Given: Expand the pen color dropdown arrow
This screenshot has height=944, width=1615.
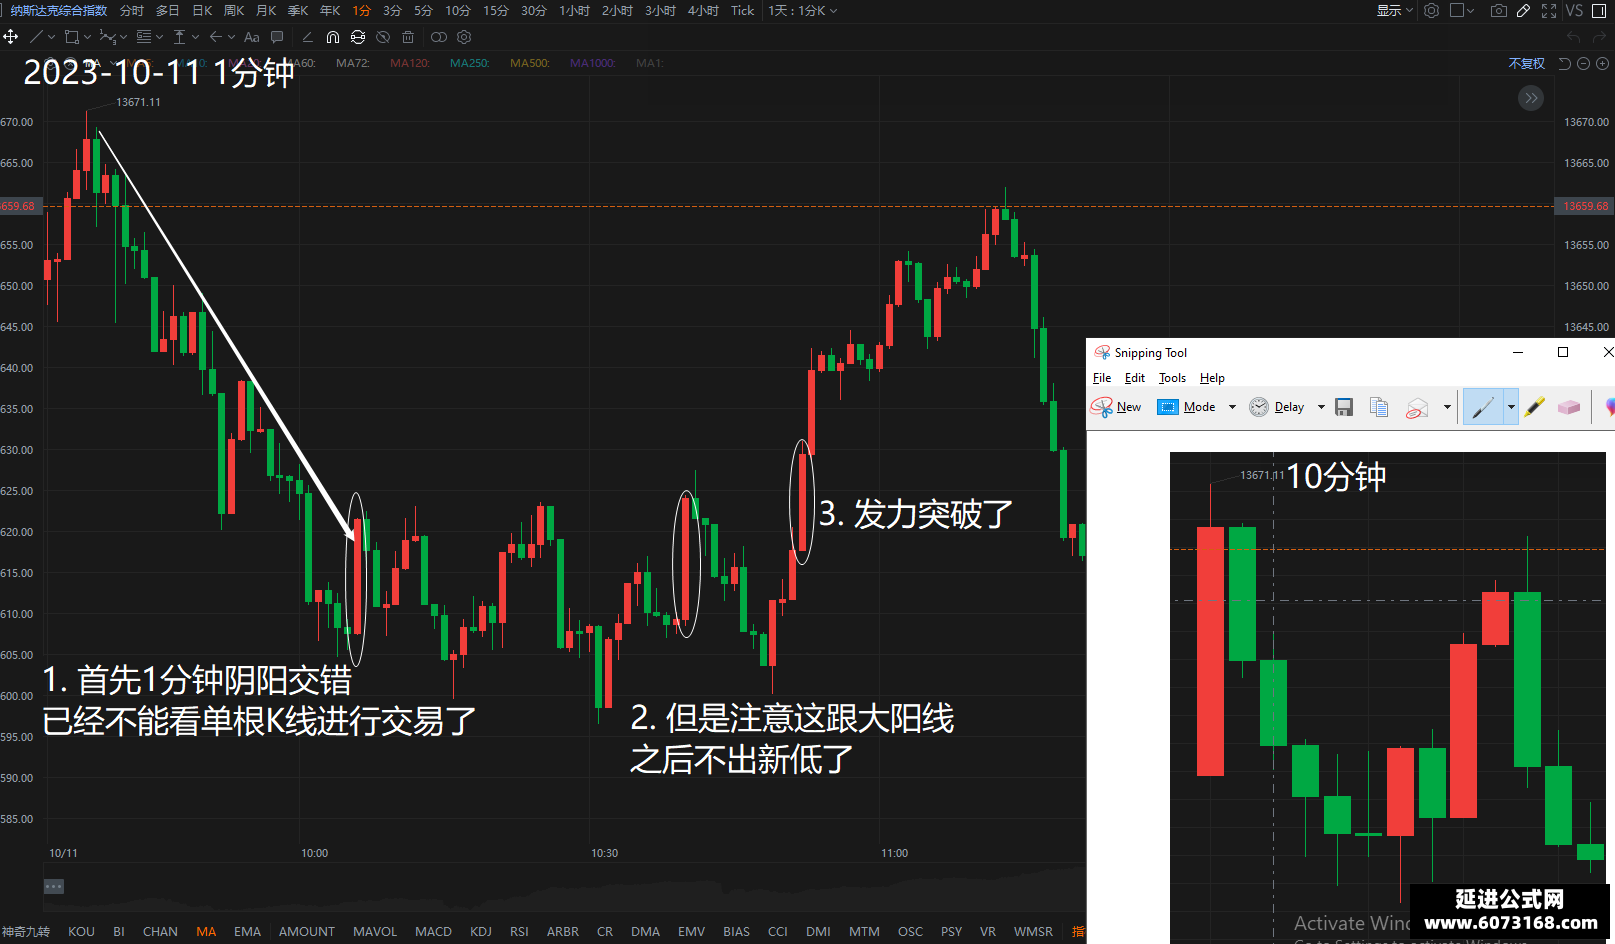Looking at the screenshot, I should (x=1511, y=407).
